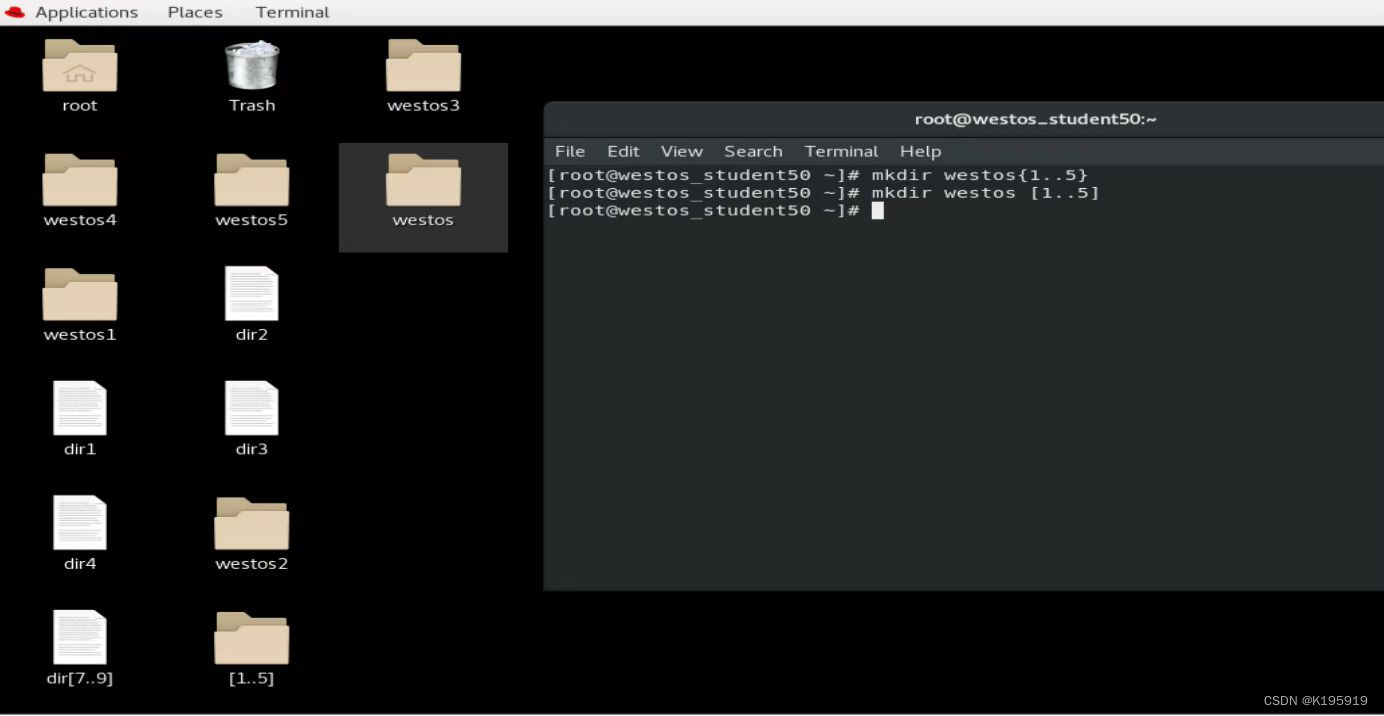Image resolution: width=1384 pixels, height=716 pixels.
Task: Select the dir4 file icon
Action: [x=80, y=523]
